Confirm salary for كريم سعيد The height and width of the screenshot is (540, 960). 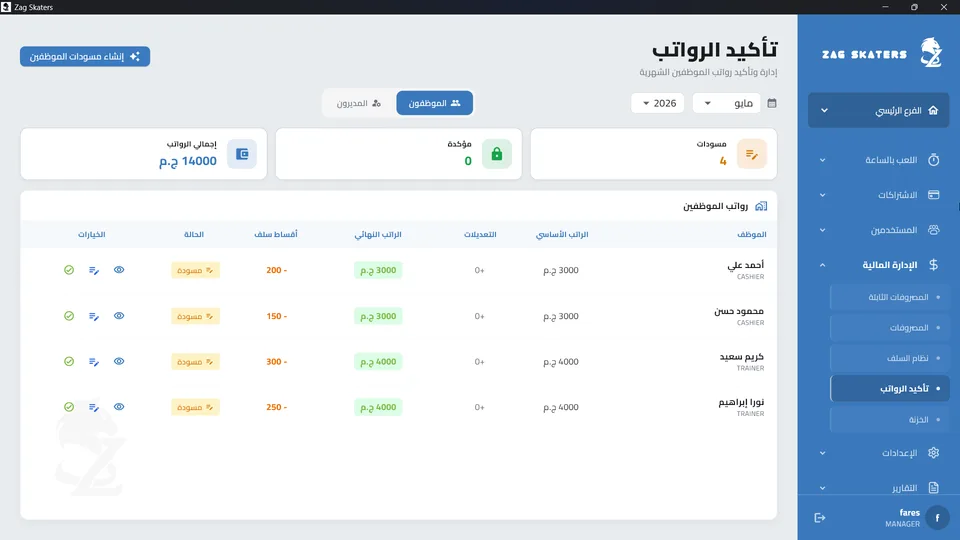69,361
